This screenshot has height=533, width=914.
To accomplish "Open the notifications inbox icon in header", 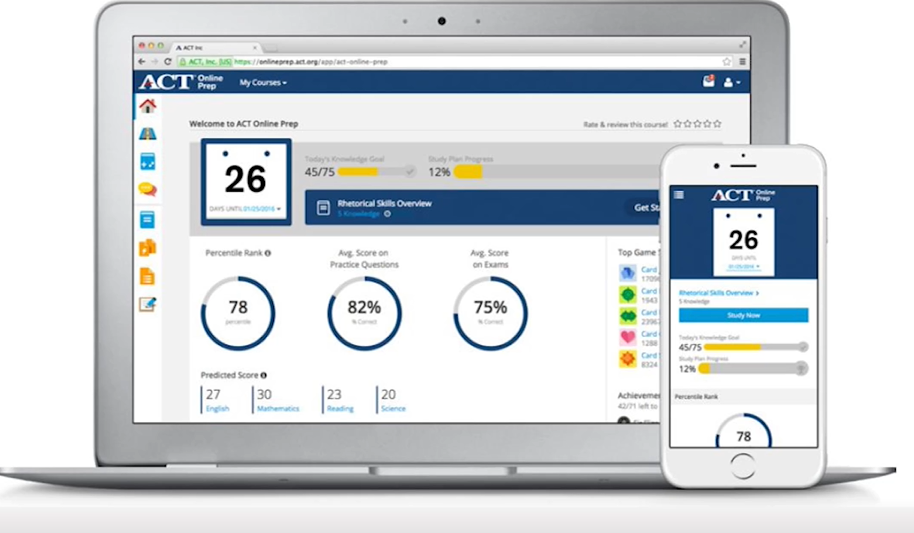I will coord(708,82).
